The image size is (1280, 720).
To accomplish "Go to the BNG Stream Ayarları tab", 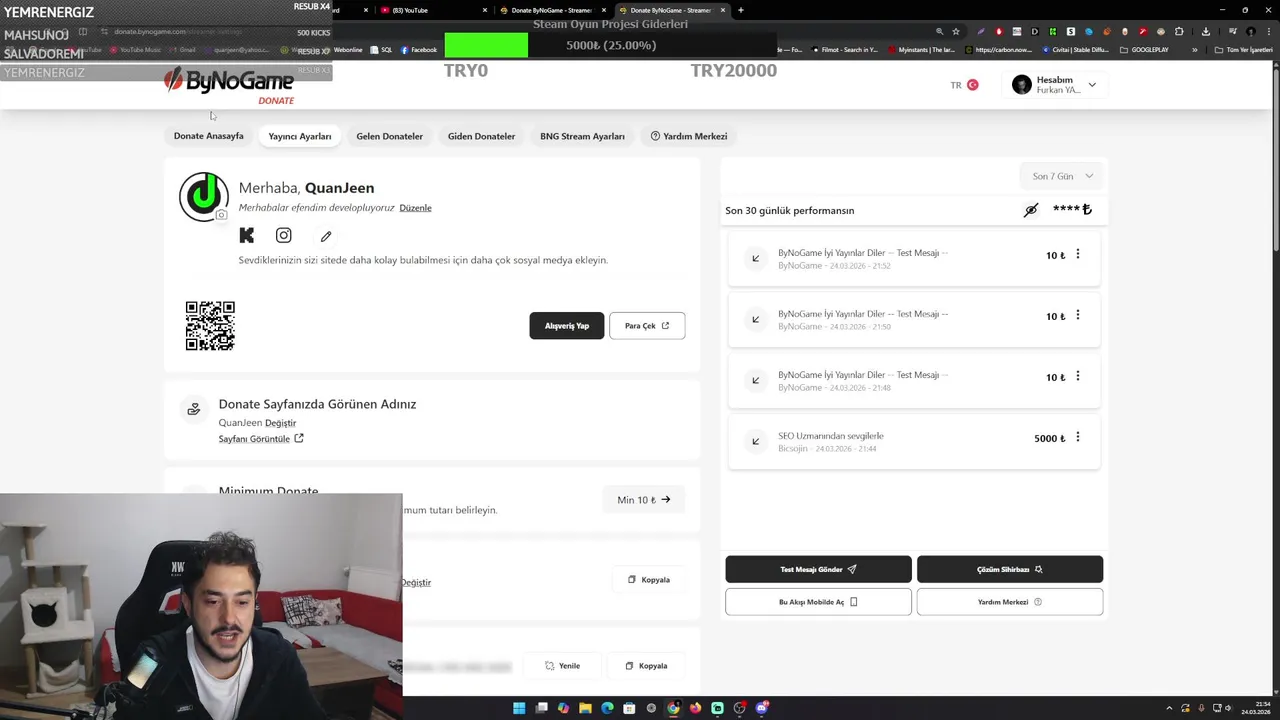I will (x=582, y=136).
